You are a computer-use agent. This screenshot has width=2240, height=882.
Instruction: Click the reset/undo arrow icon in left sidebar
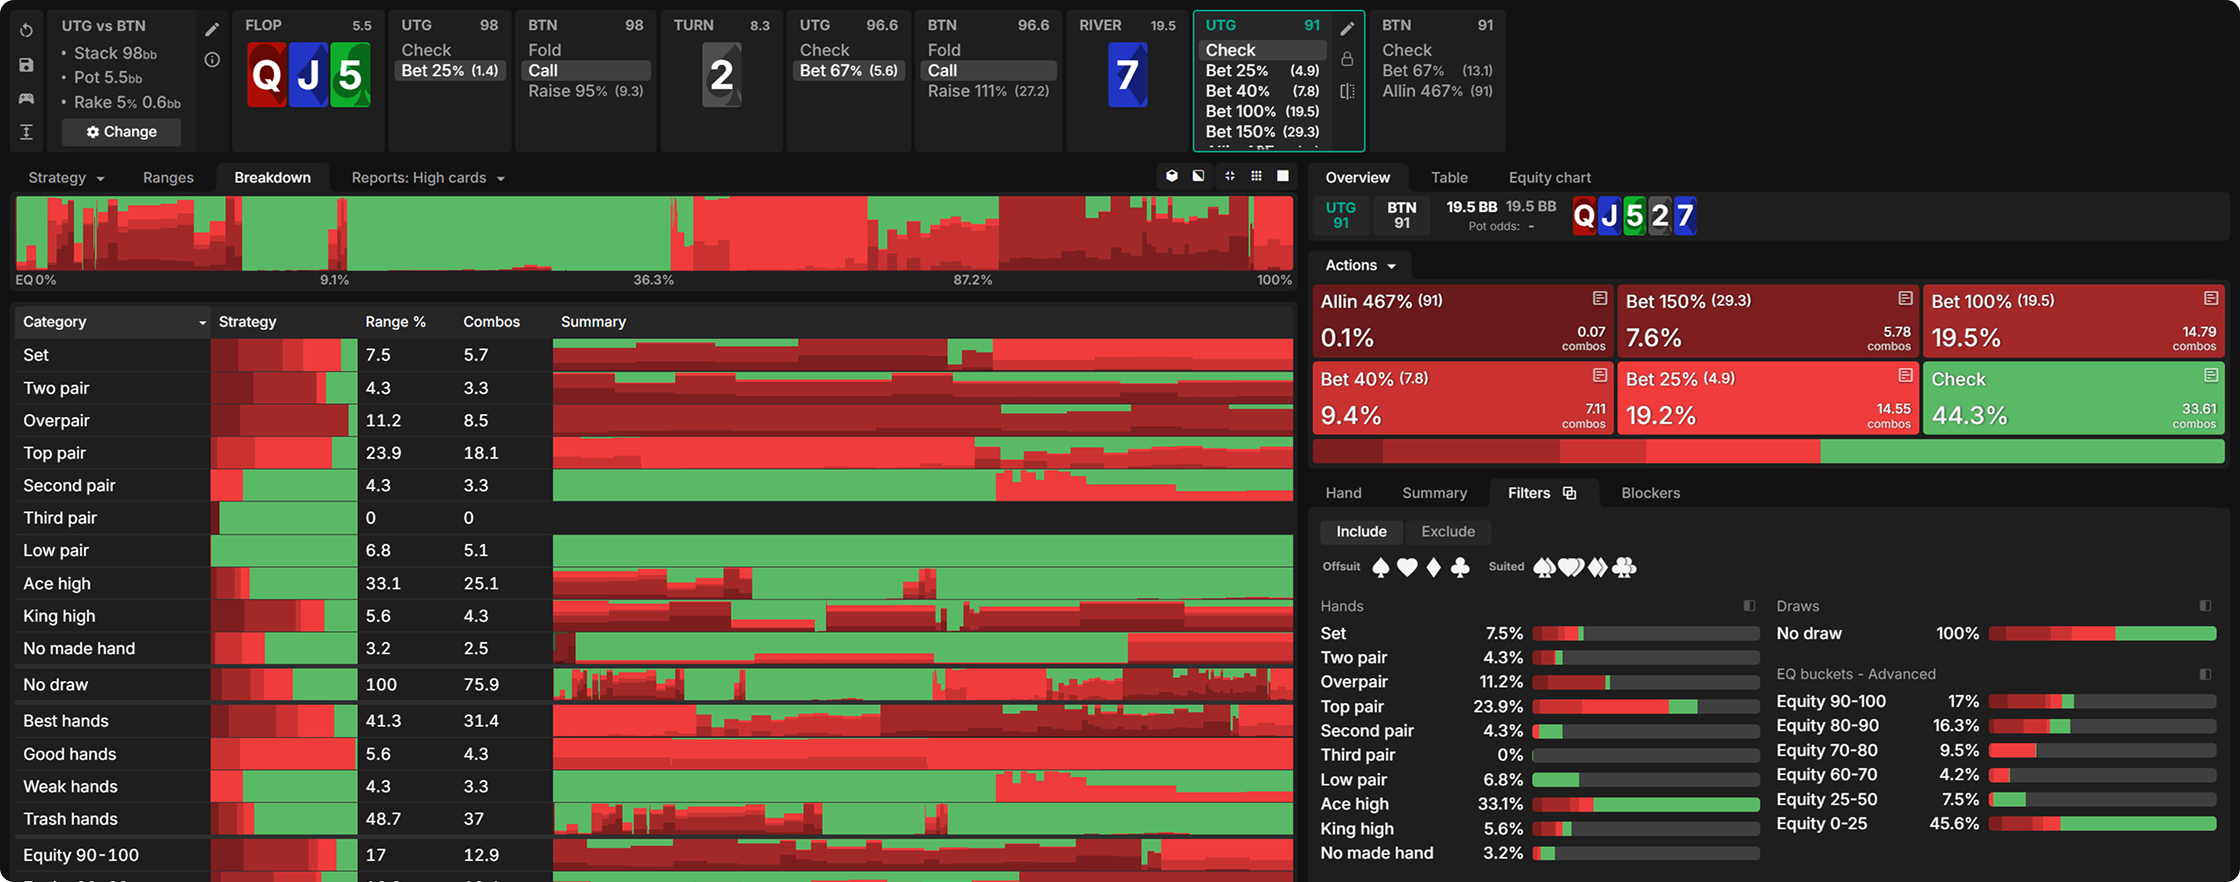[27, 31]
